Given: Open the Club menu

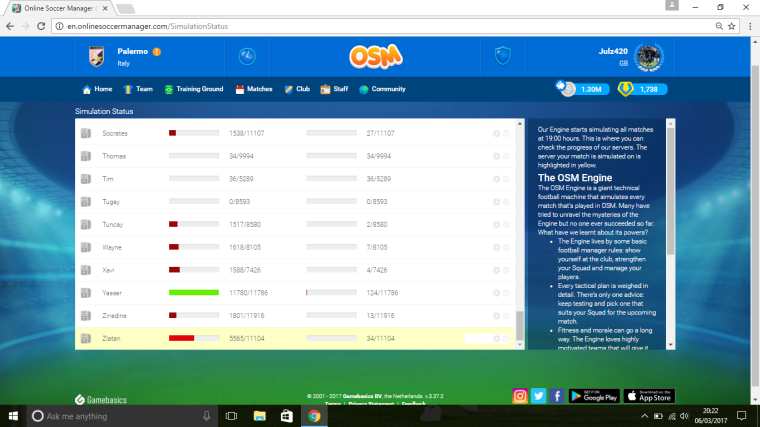Looking at the screenshot, I should click(x=297, y=89).
